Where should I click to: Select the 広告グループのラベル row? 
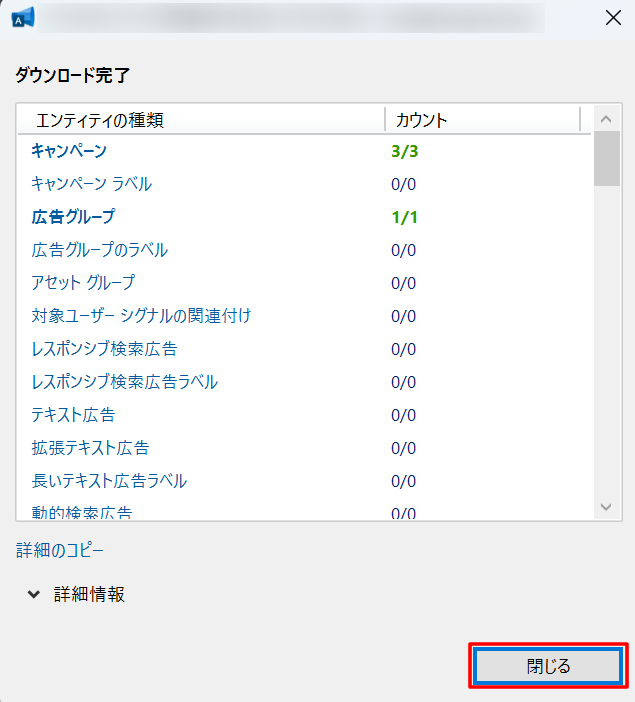click(x=99, y=250)
